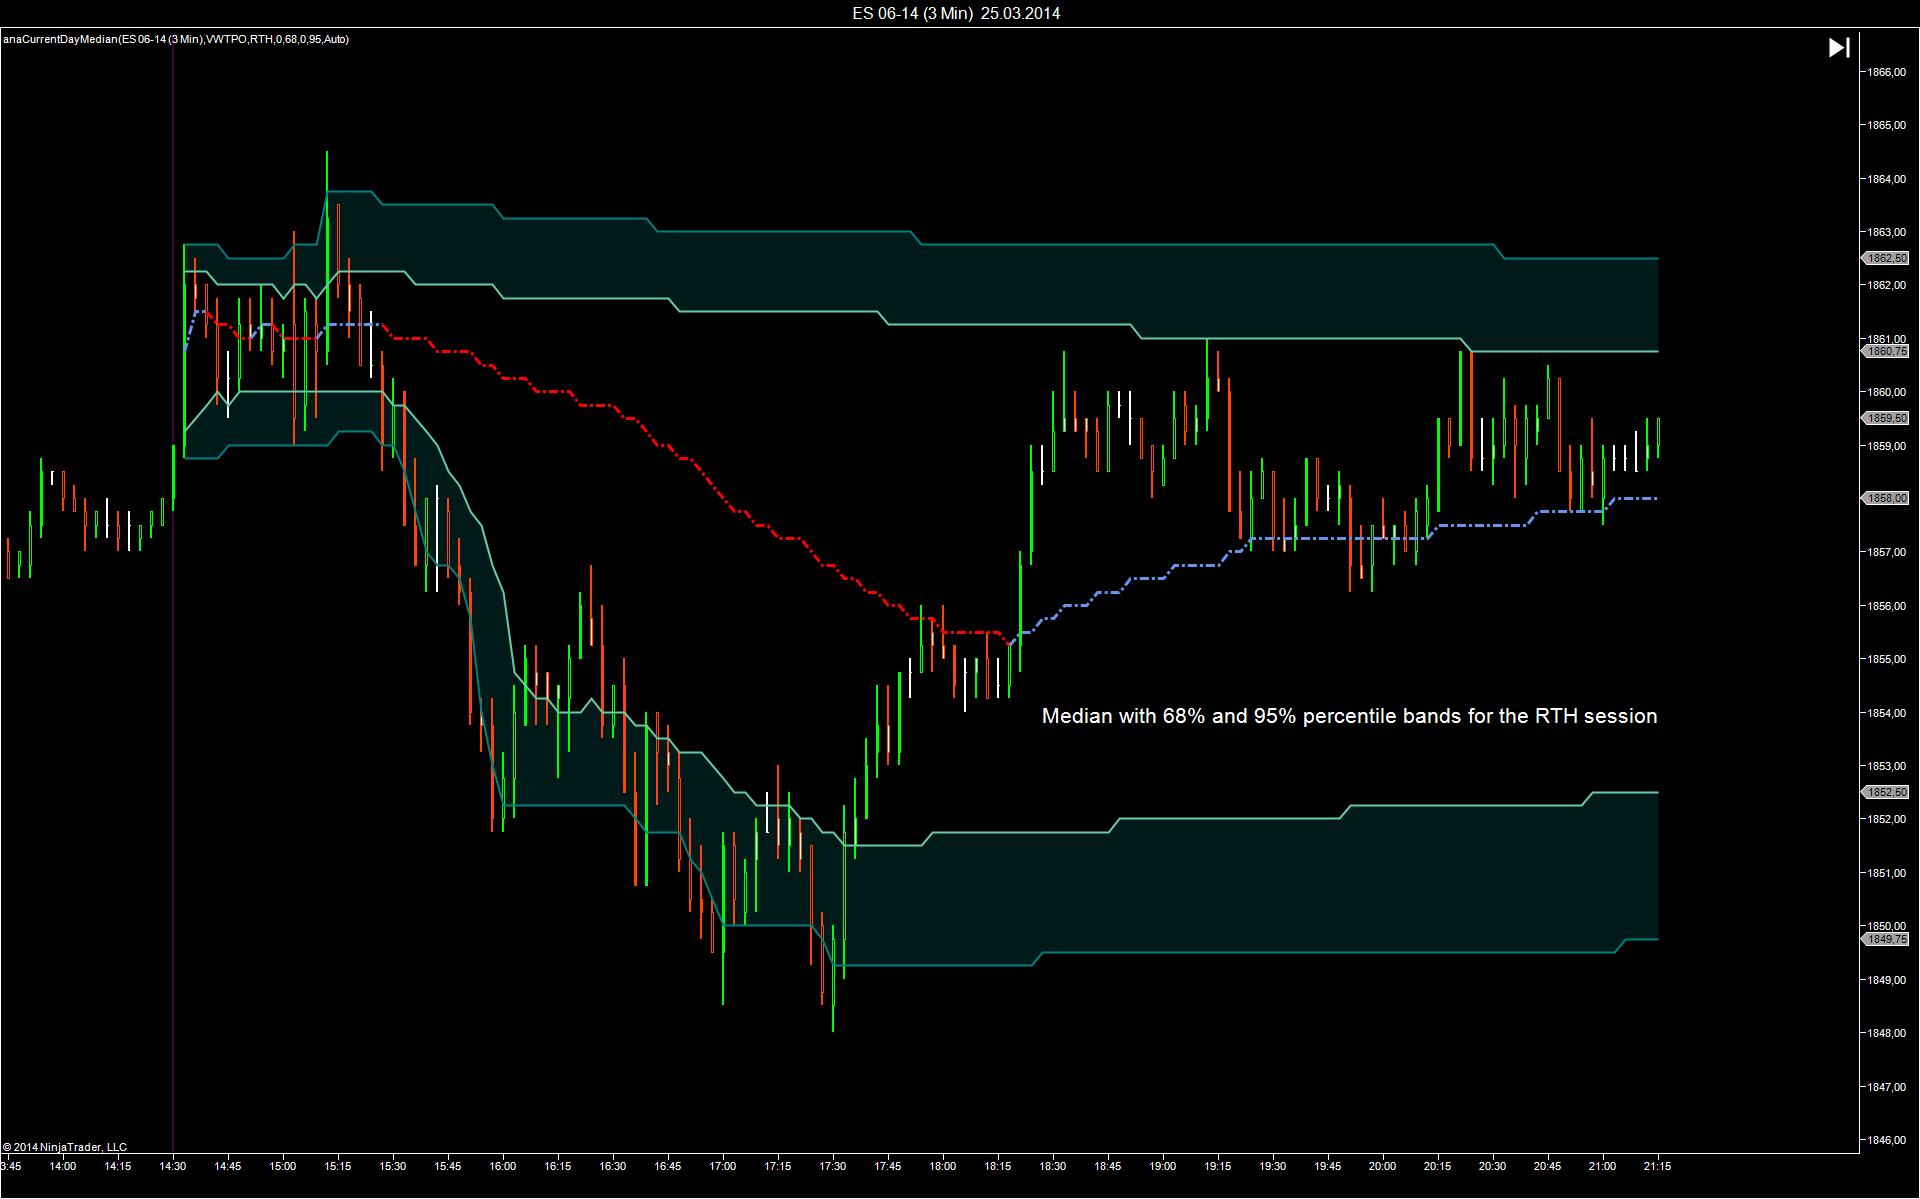Viewport: 1920px width, 1199px height.
Task: Click the 1860,75 price marker
Action: click(1886, 352)
